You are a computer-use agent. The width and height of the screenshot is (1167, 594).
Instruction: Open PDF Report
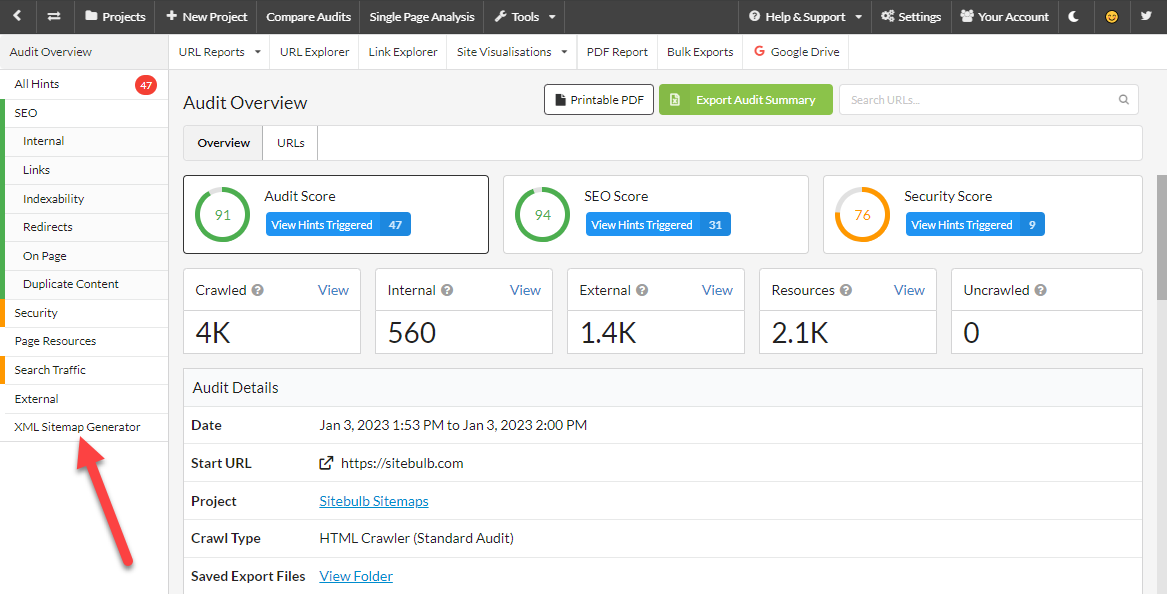[617, 52]
